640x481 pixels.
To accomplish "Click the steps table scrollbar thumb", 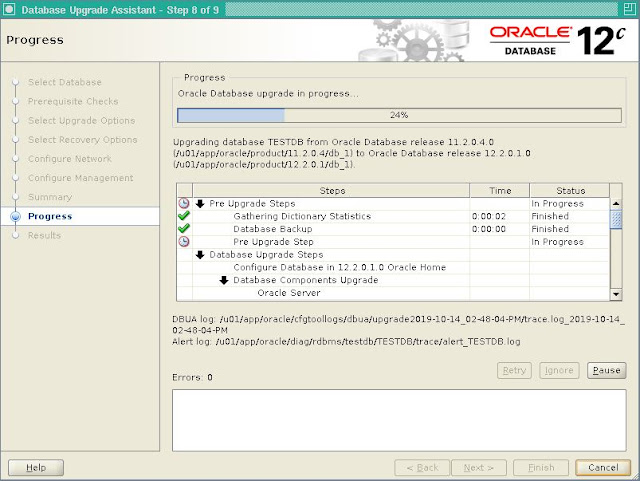I will [616, 219].
